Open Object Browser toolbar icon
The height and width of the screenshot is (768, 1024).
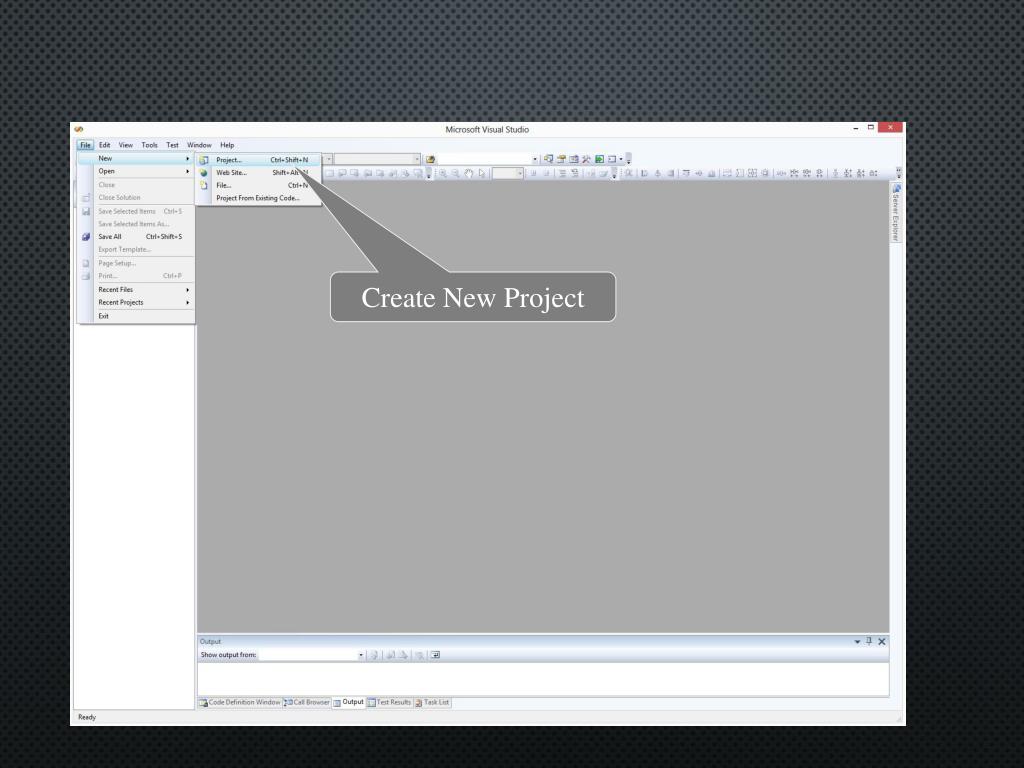click(574, 159)
